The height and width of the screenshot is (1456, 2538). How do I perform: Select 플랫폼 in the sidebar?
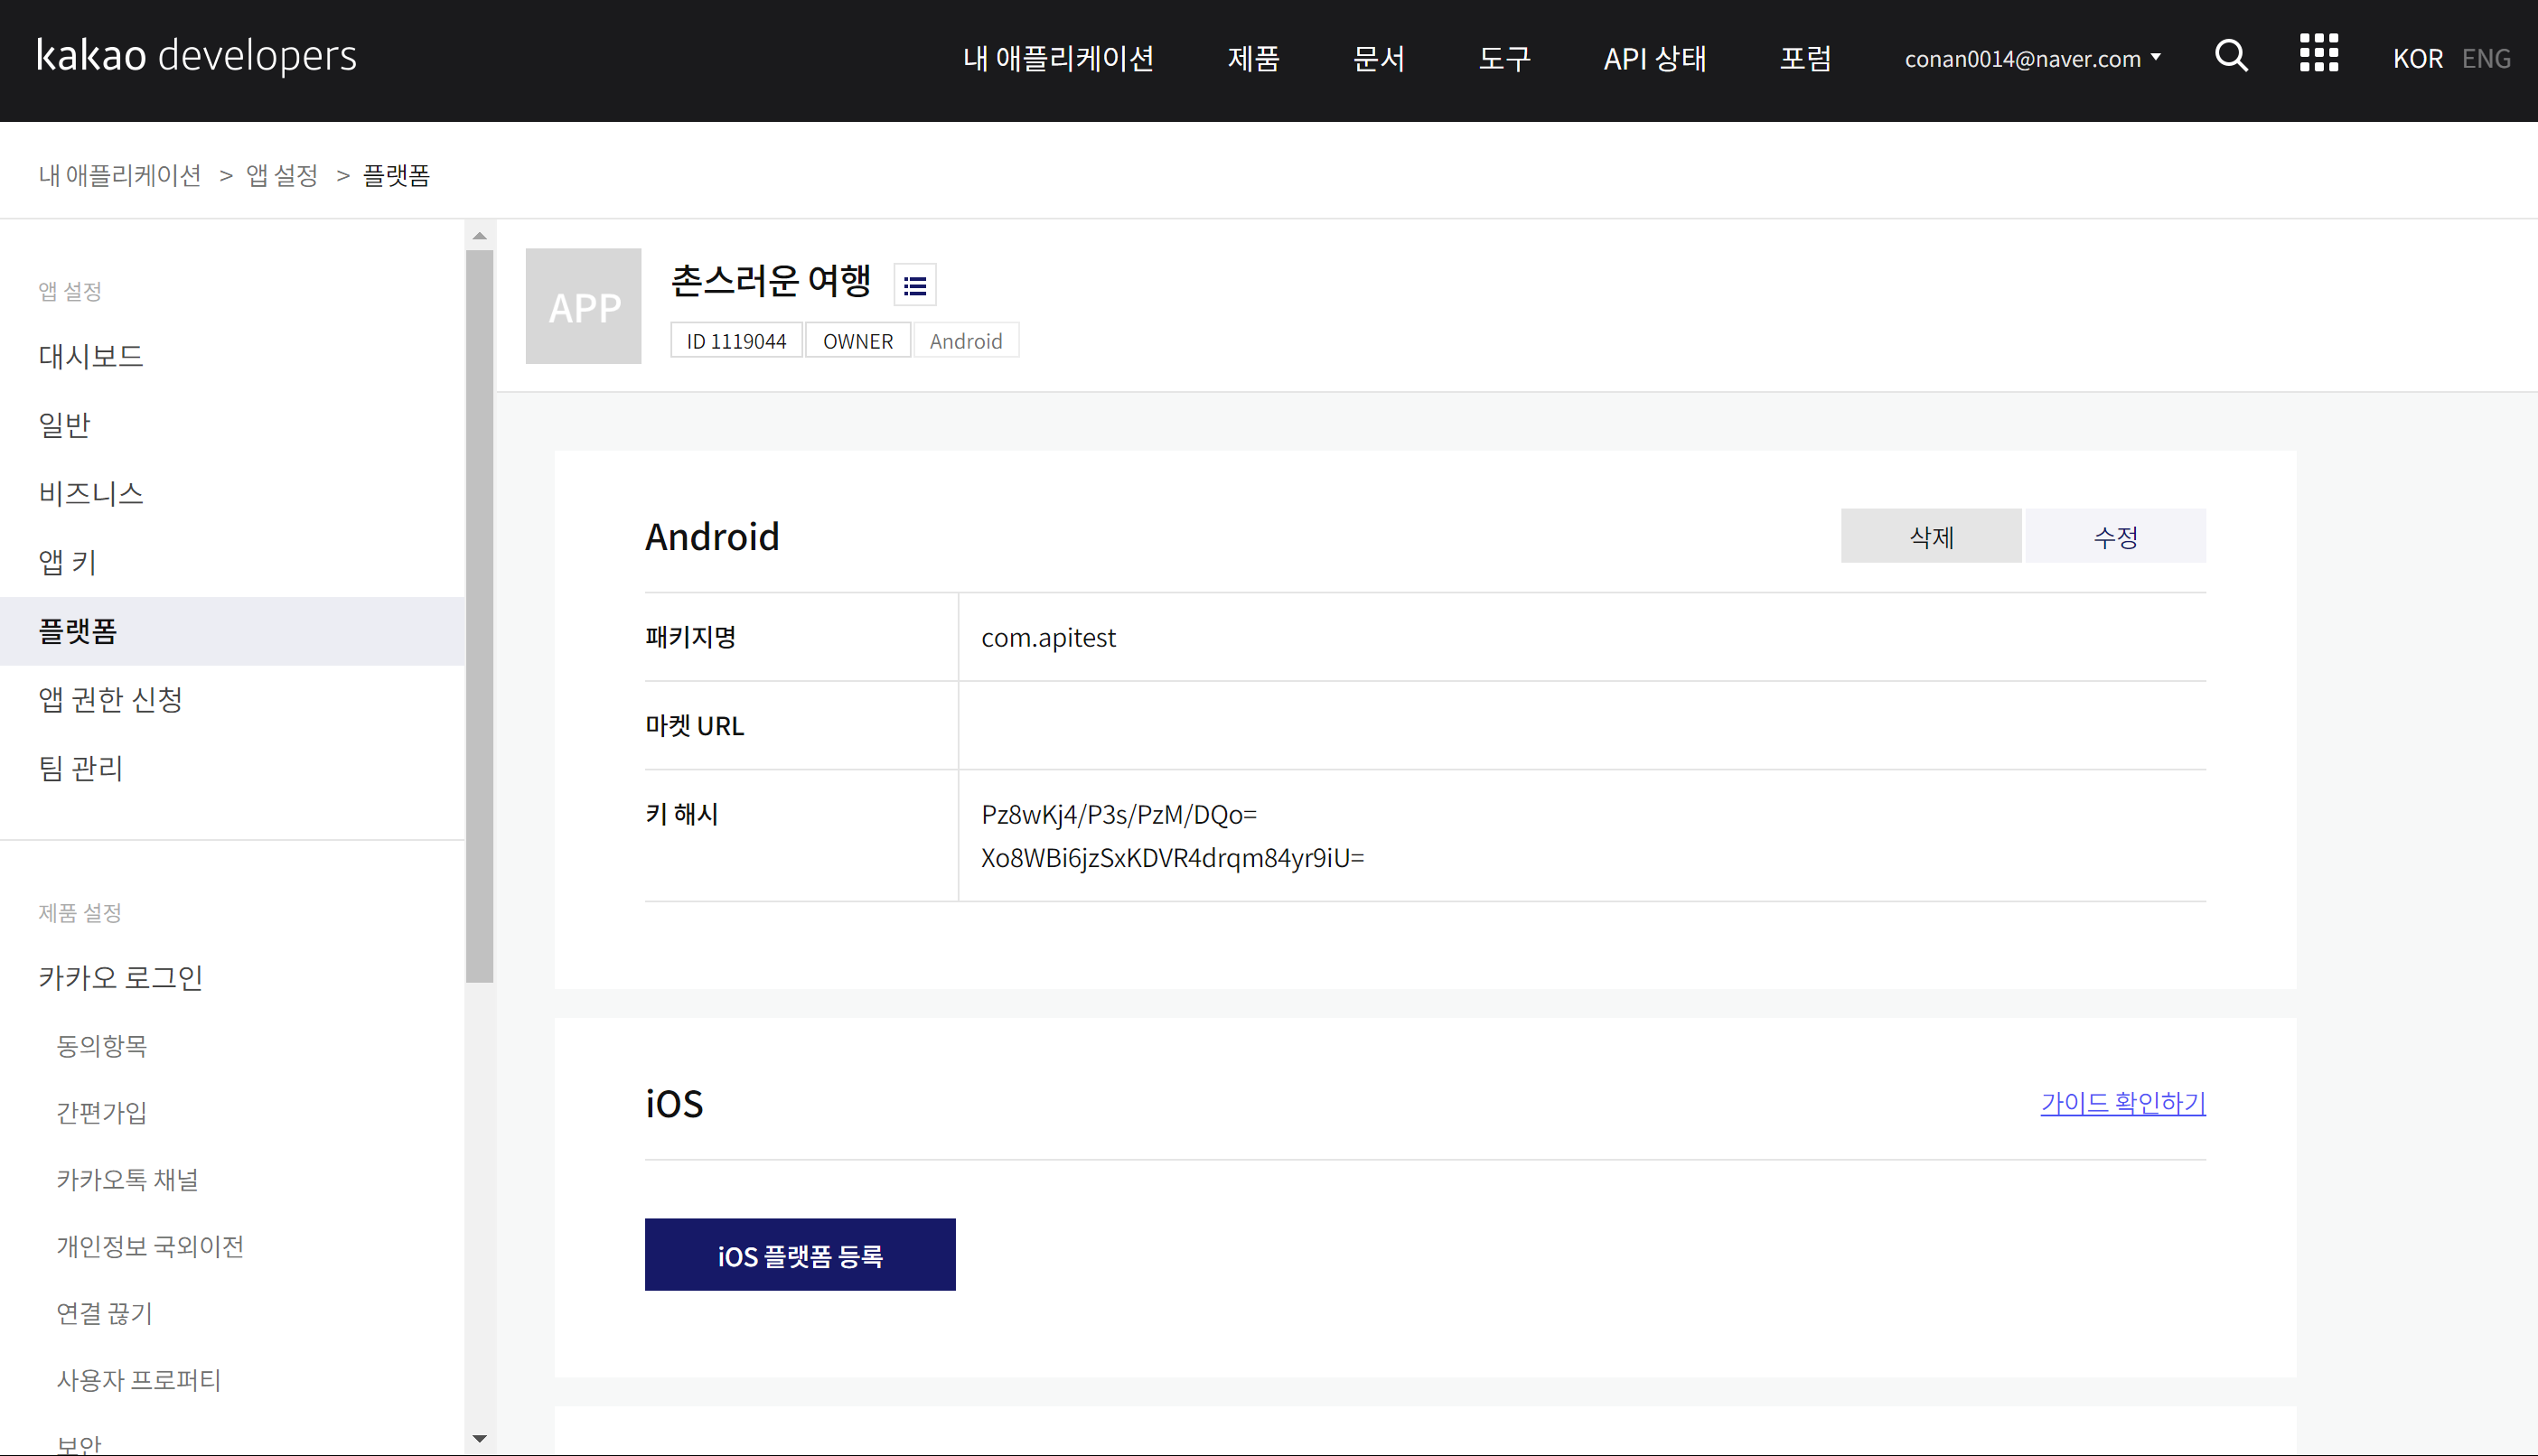pos(232,631)
